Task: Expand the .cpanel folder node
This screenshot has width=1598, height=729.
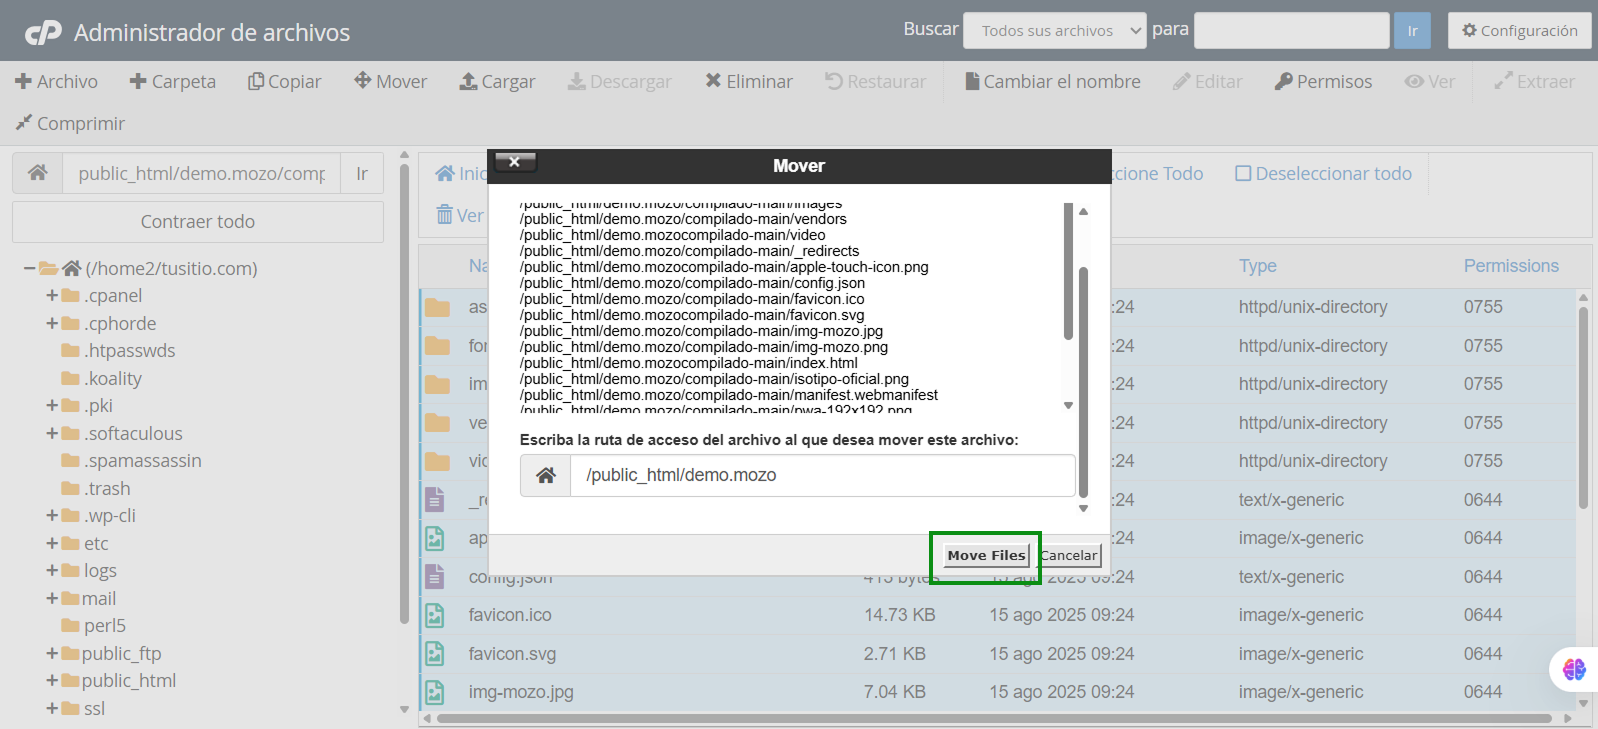Action: (x=52, y=296)
